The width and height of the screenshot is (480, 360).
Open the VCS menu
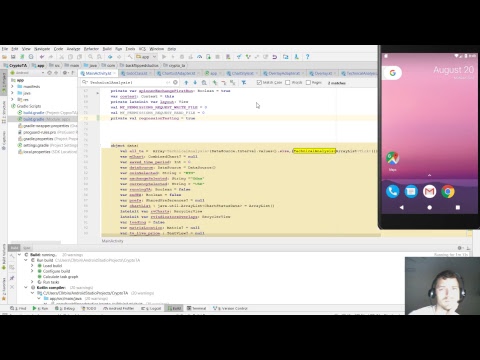click(142, 49)
